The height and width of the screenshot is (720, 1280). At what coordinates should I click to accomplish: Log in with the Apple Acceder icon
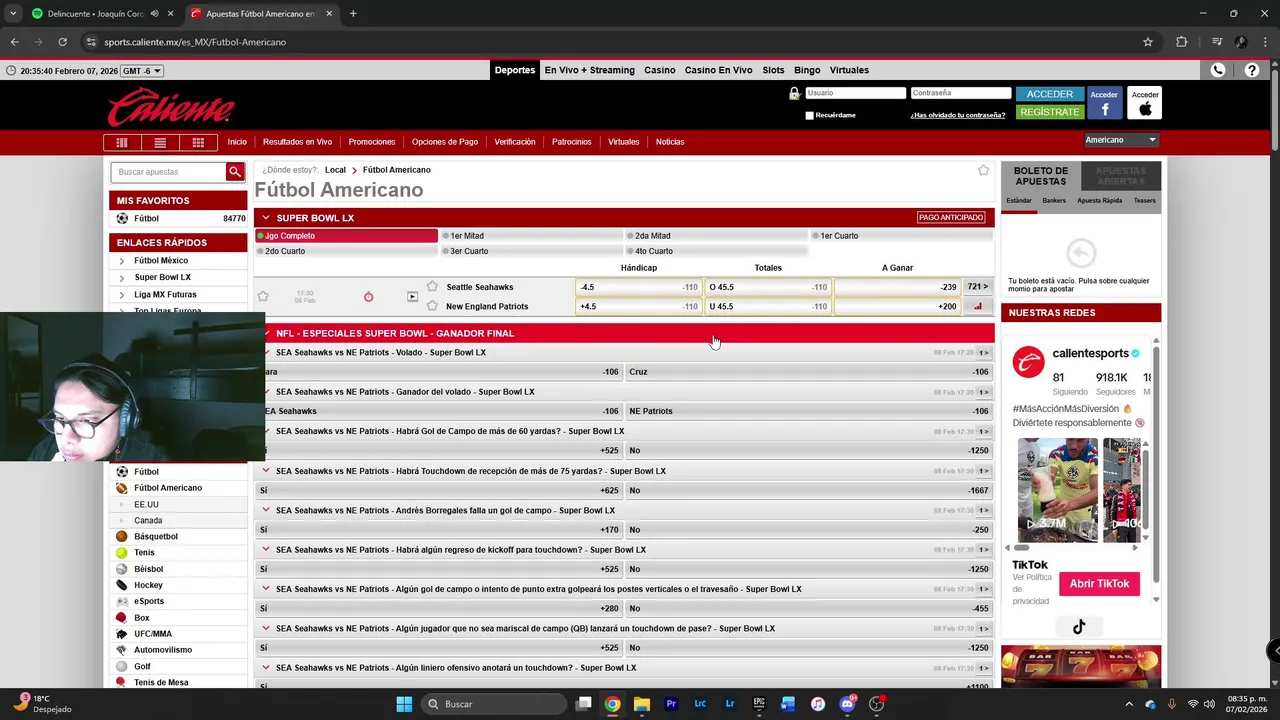[1145, 103]
